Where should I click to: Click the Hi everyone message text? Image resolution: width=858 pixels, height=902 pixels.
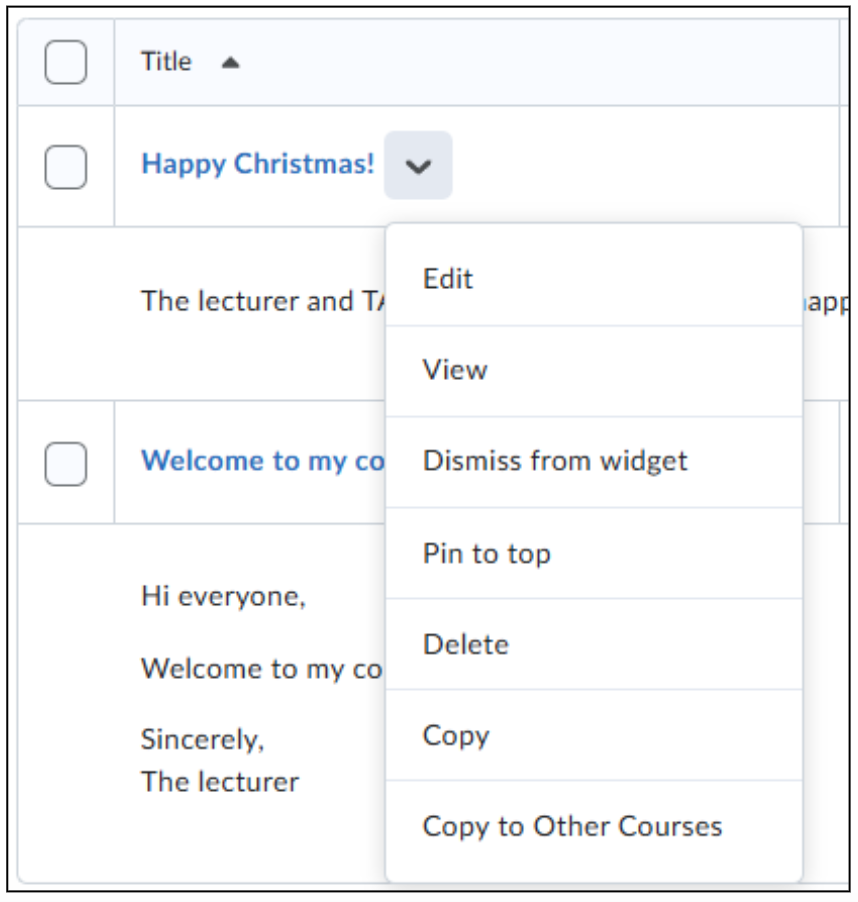point(224,597)
